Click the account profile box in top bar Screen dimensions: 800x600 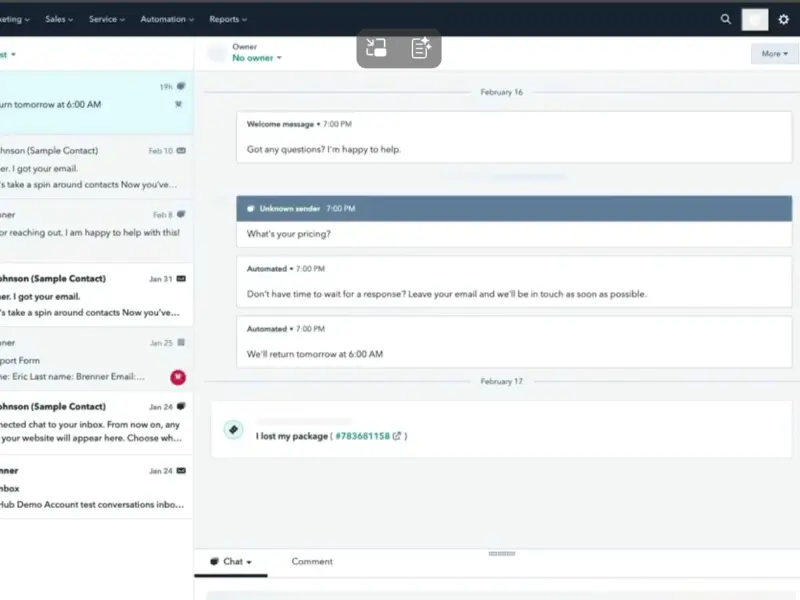(755, 19)
